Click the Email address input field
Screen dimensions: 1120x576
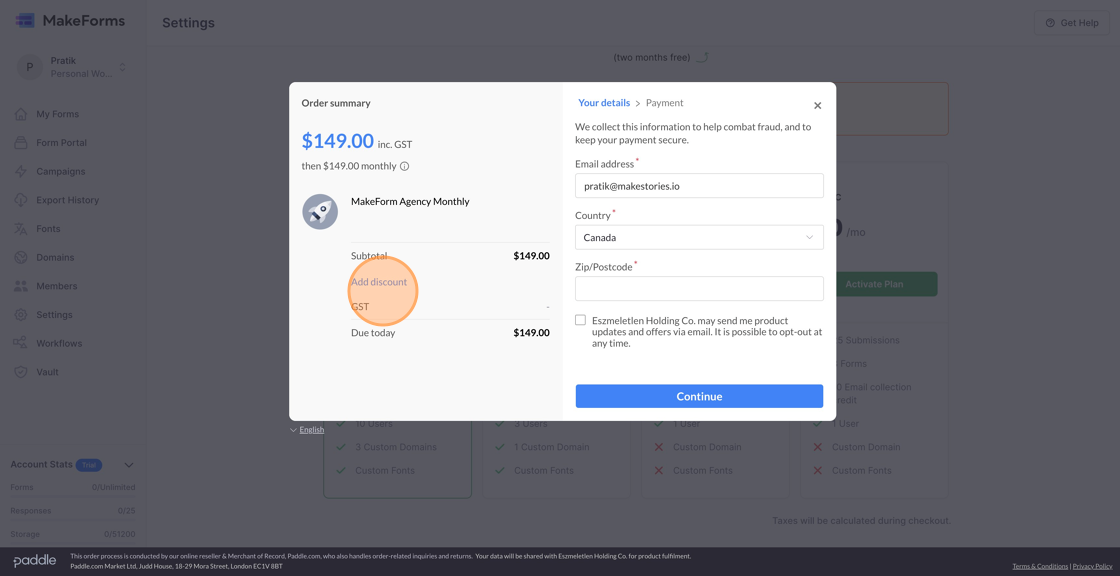(698, 185)
